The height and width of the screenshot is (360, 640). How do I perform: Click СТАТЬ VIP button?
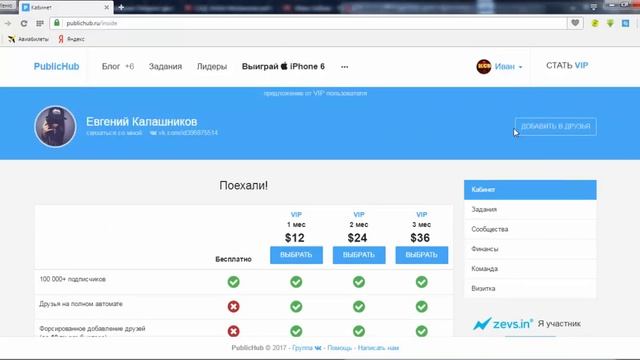567,66
